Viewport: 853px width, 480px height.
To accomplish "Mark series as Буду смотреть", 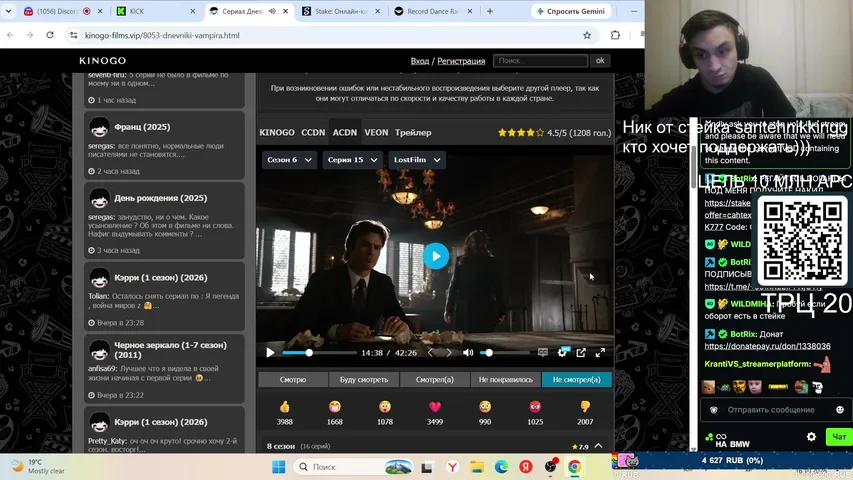I will (364, 379).
